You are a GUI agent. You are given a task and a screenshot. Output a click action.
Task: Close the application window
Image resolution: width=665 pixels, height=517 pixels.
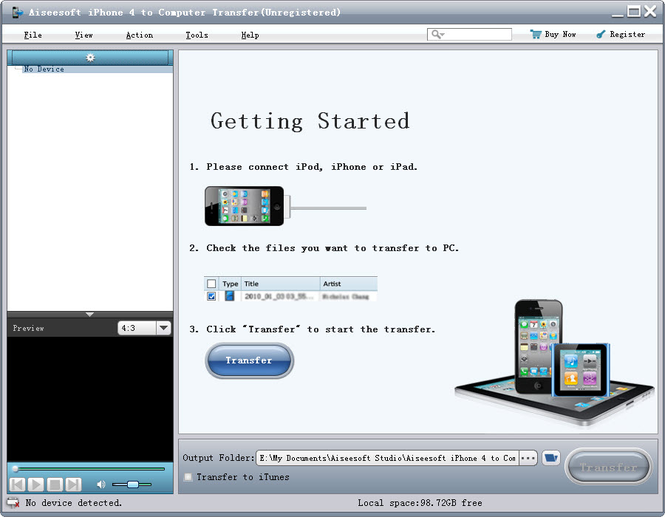[x=650, y=11]
